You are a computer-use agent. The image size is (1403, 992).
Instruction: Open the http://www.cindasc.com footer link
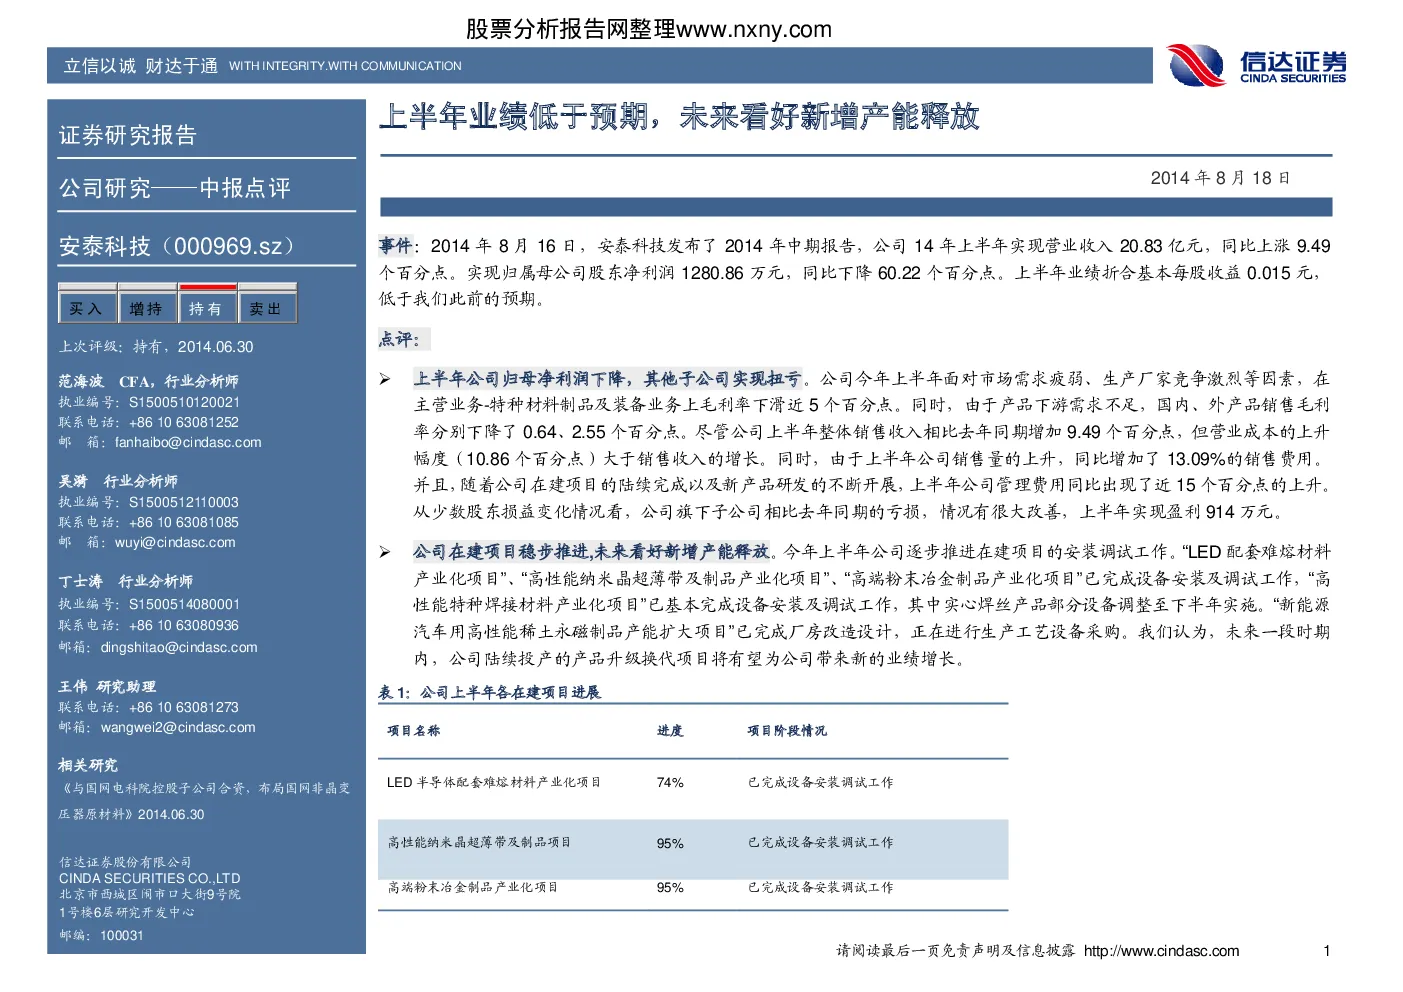pyautogui.click(x=1161, y=951)
